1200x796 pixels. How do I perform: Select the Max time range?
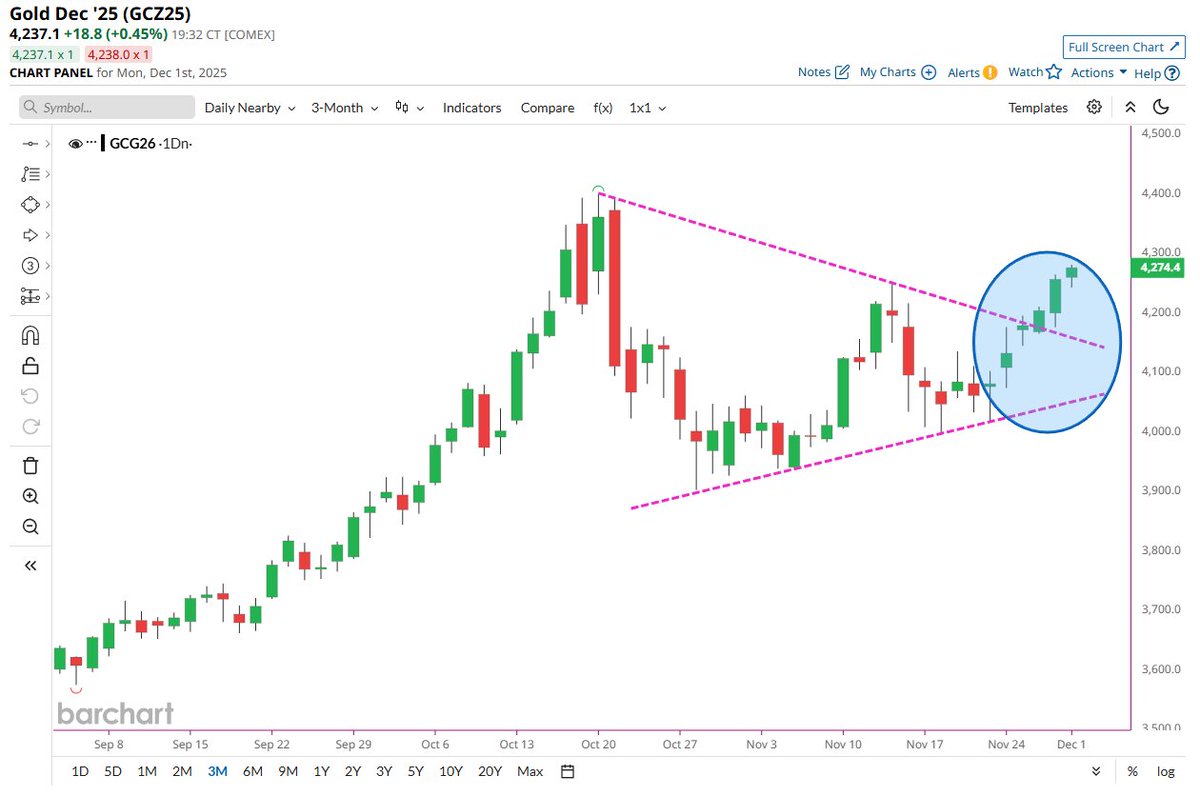[x=530, y=771]
